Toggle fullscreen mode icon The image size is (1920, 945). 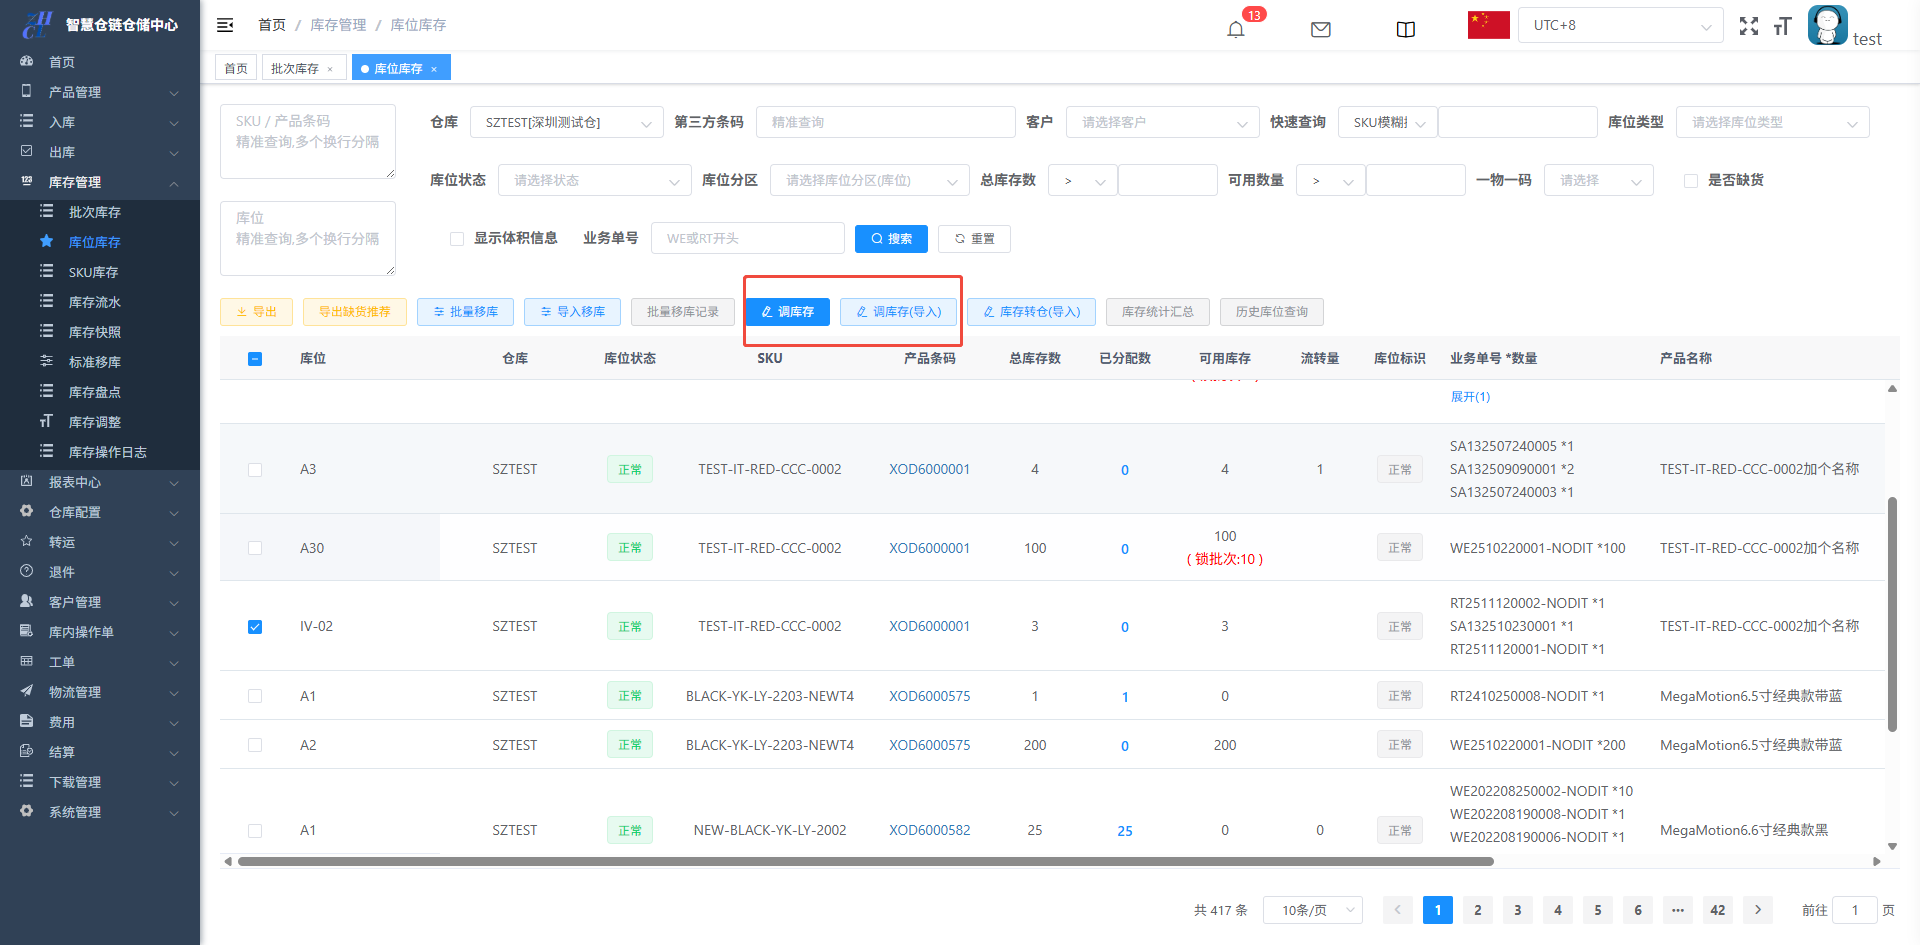tap(1748, 26)
